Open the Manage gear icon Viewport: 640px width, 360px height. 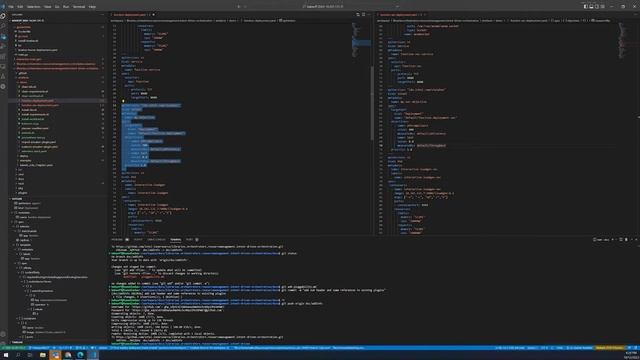(x=3, y=343)
